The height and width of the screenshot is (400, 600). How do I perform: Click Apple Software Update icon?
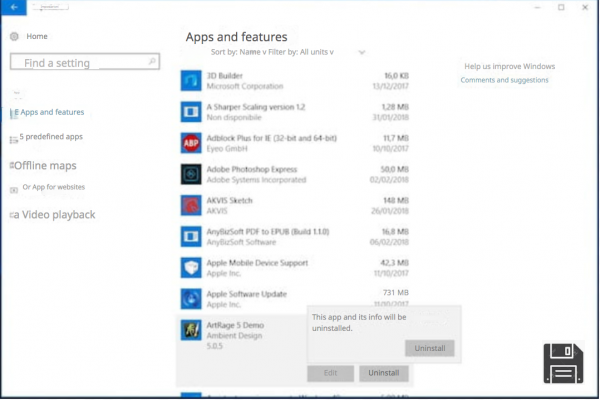[x=191, y=299]
